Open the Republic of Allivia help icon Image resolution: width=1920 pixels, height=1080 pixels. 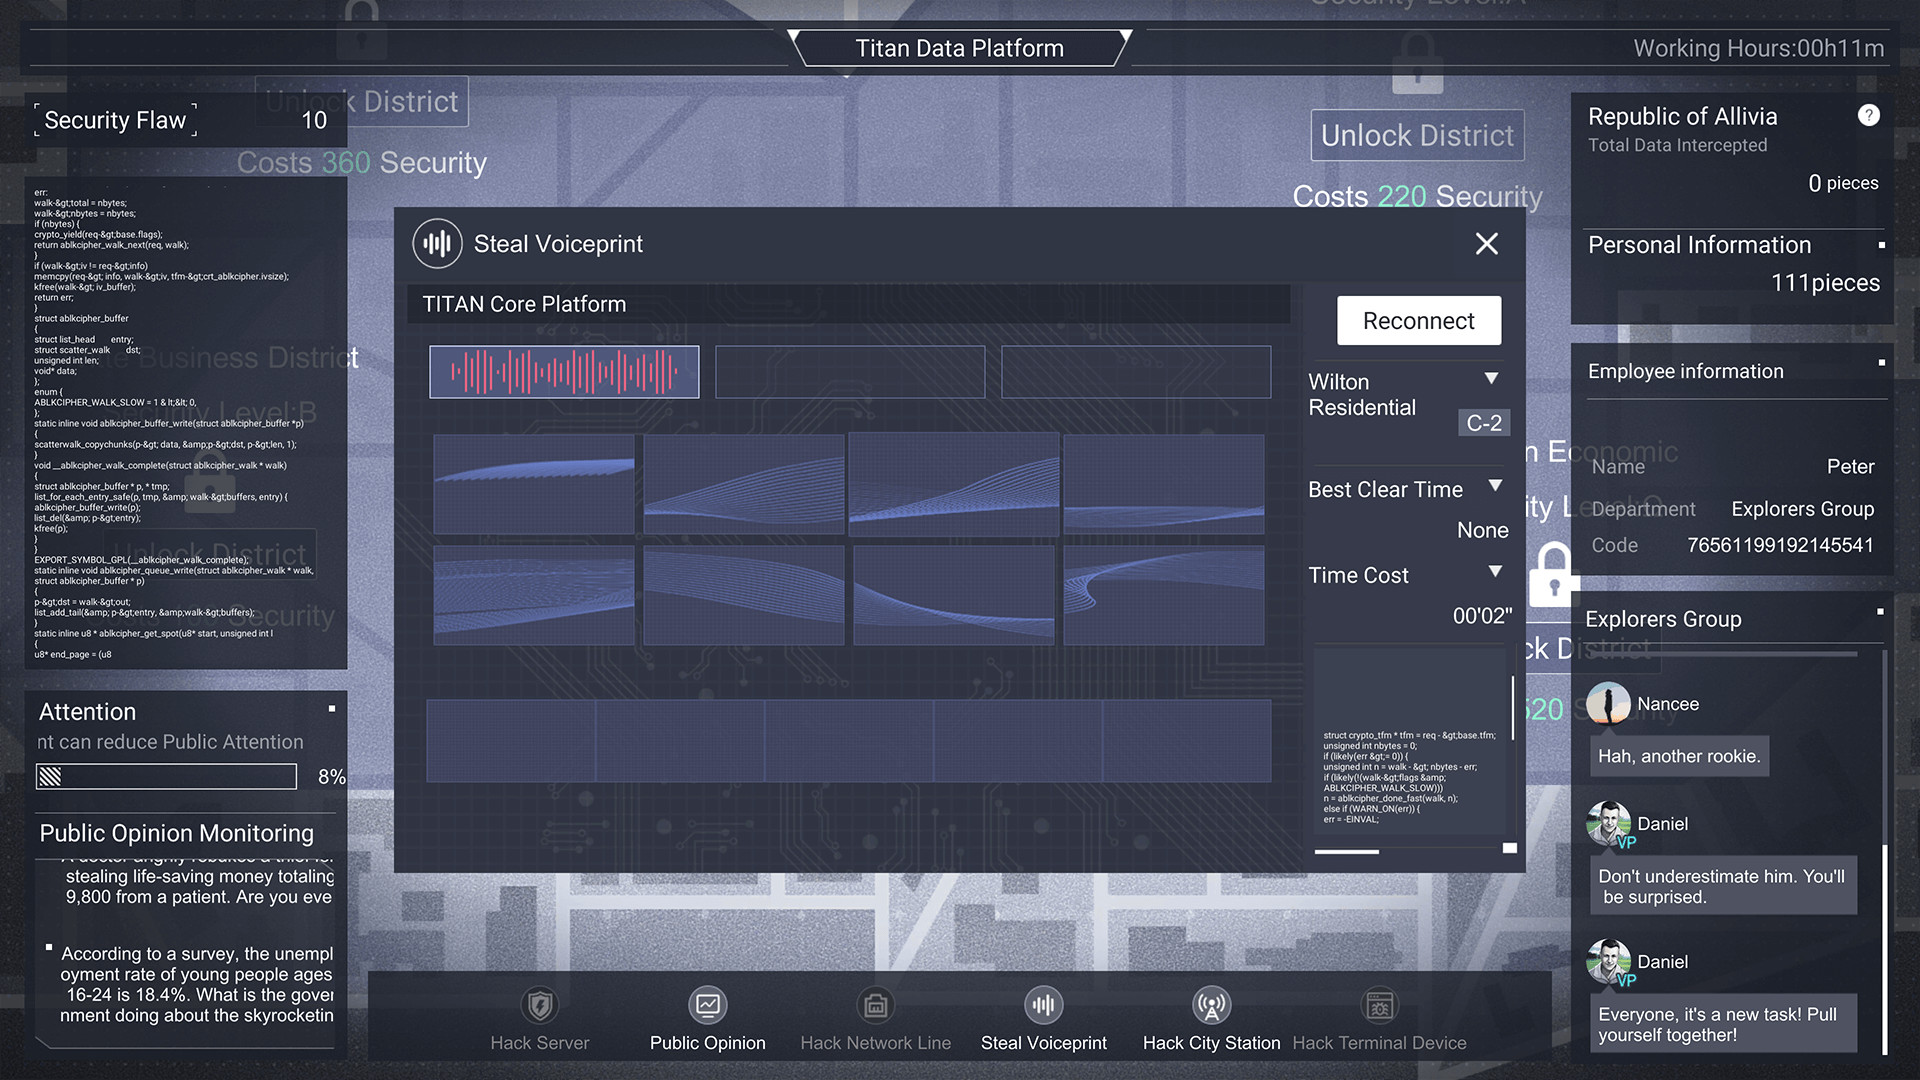(1868, 115)
